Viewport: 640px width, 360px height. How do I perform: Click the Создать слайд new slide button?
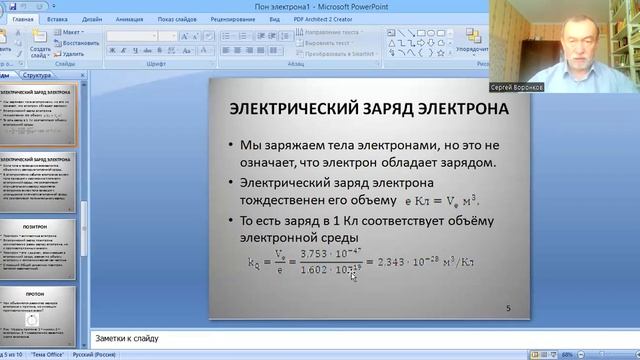pos(40,44)
